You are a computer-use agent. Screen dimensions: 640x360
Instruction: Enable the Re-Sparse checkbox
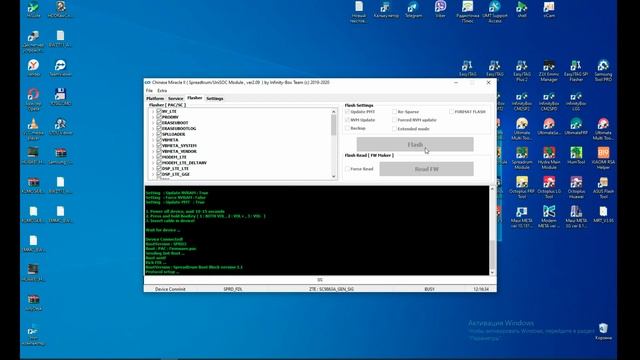pos(395,111)
